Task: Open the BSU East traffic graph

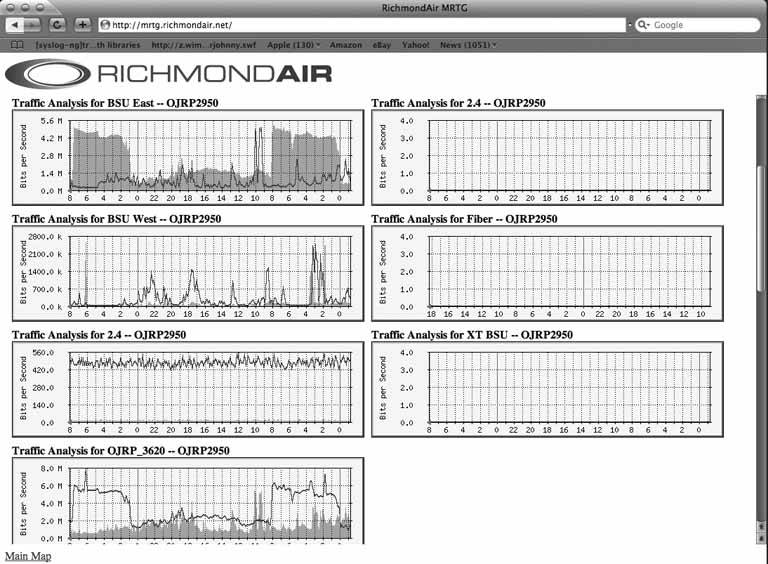Action: [x=187, y=156]
